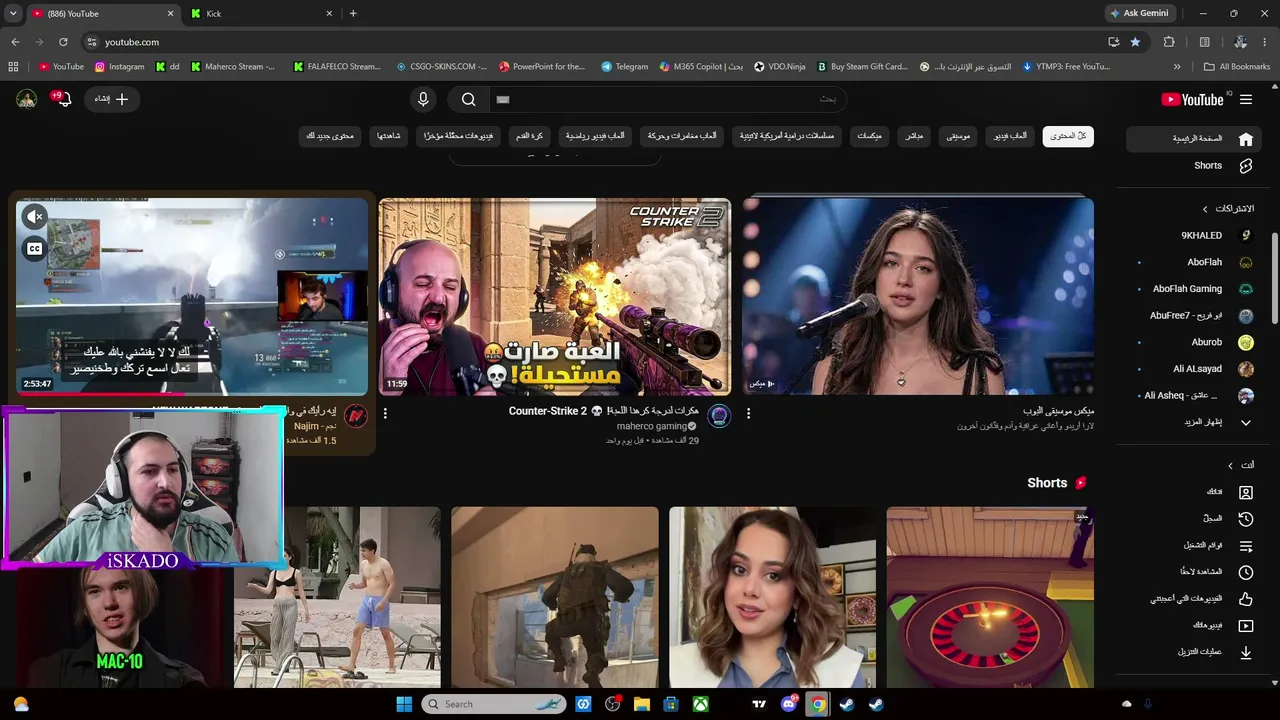Viewport: 1280px width, 720px height.
Task: Filter feed by the mixes chip
Action: pyautogui.click(x=869, y=136)
